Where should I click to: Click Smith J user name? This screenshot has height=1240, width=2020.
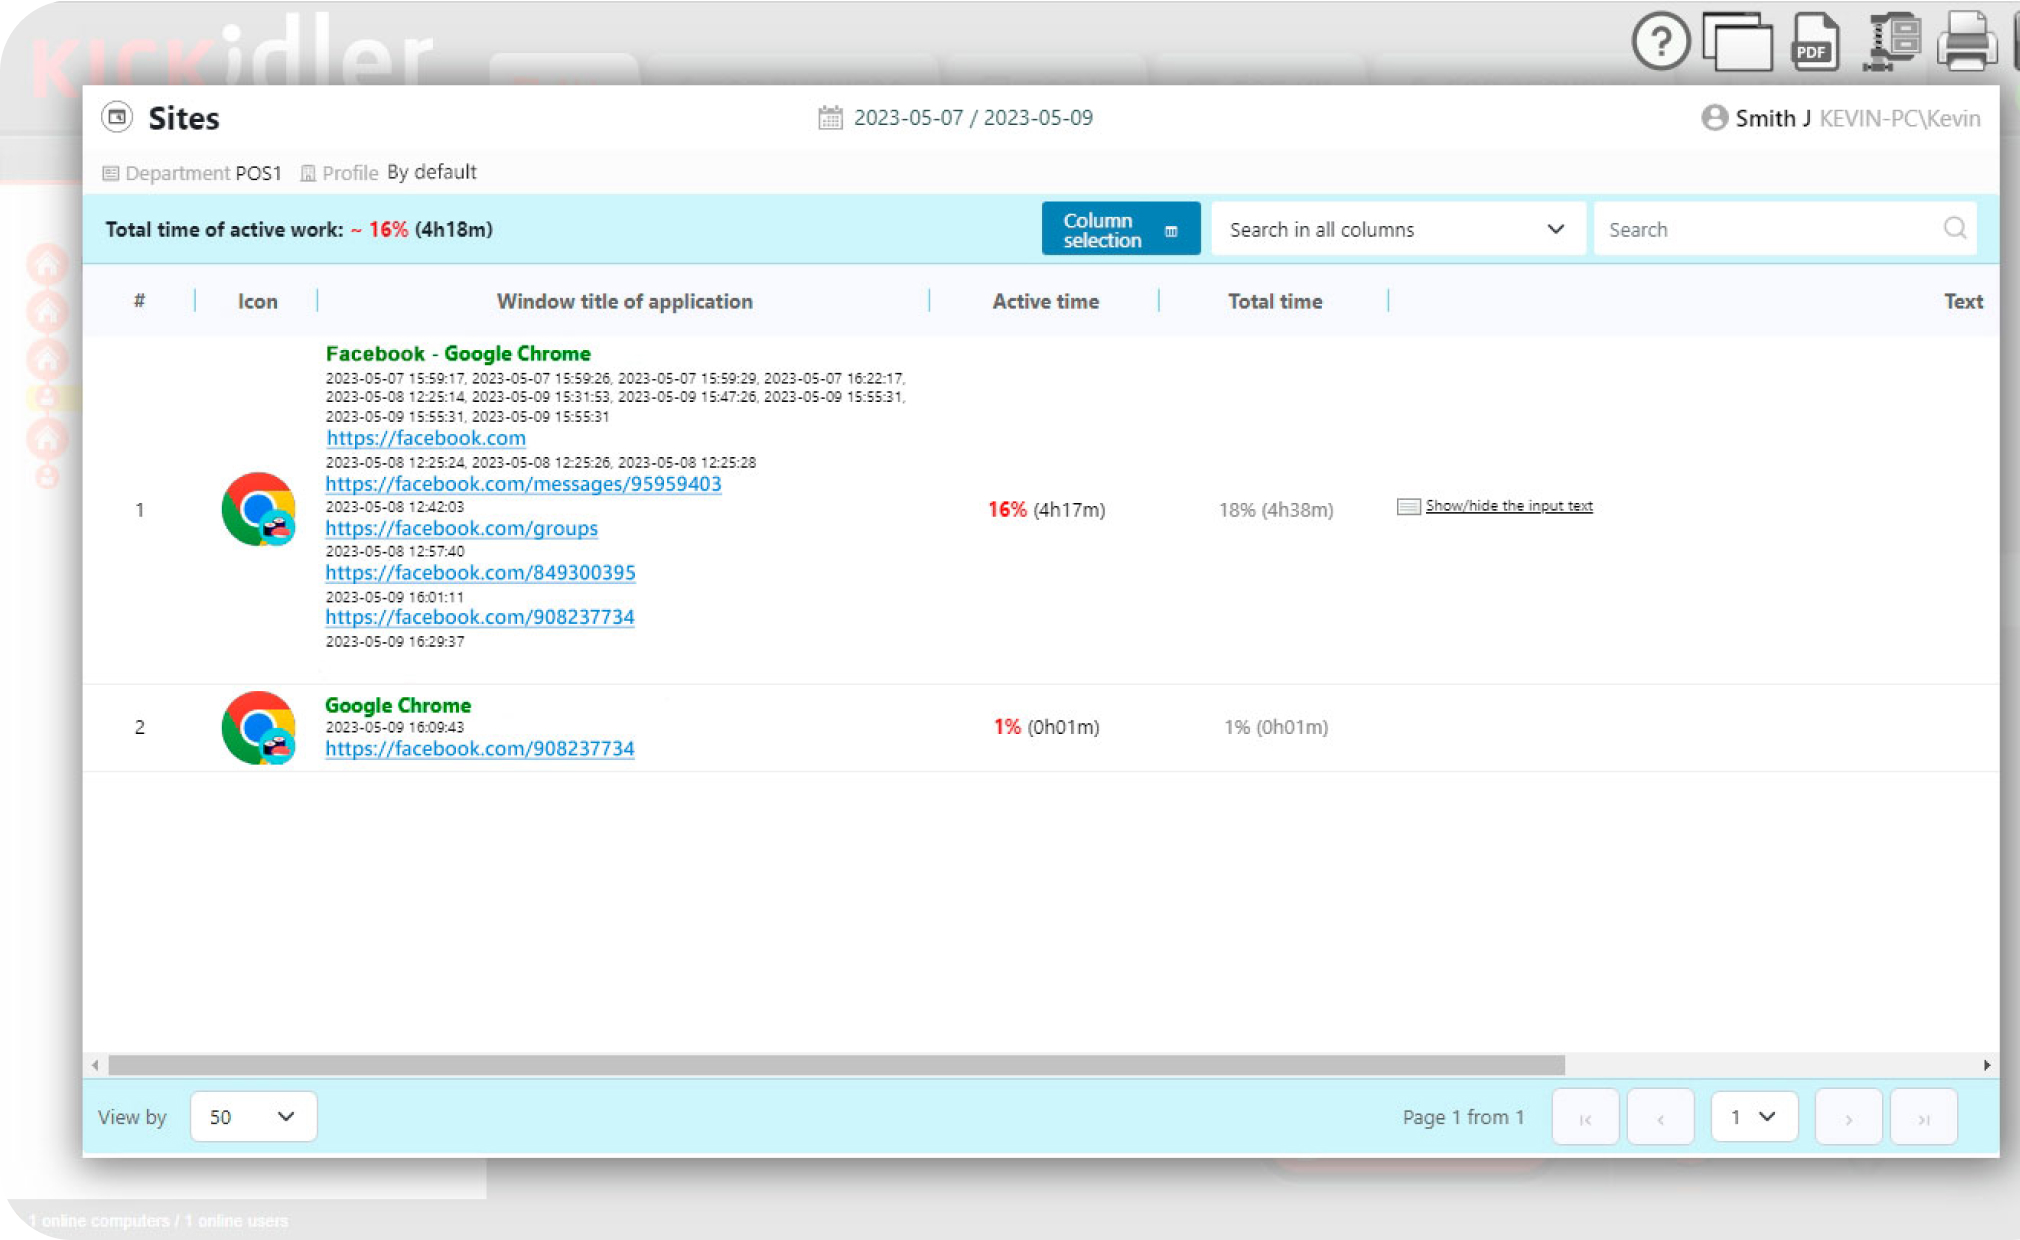click(1773, 118)
